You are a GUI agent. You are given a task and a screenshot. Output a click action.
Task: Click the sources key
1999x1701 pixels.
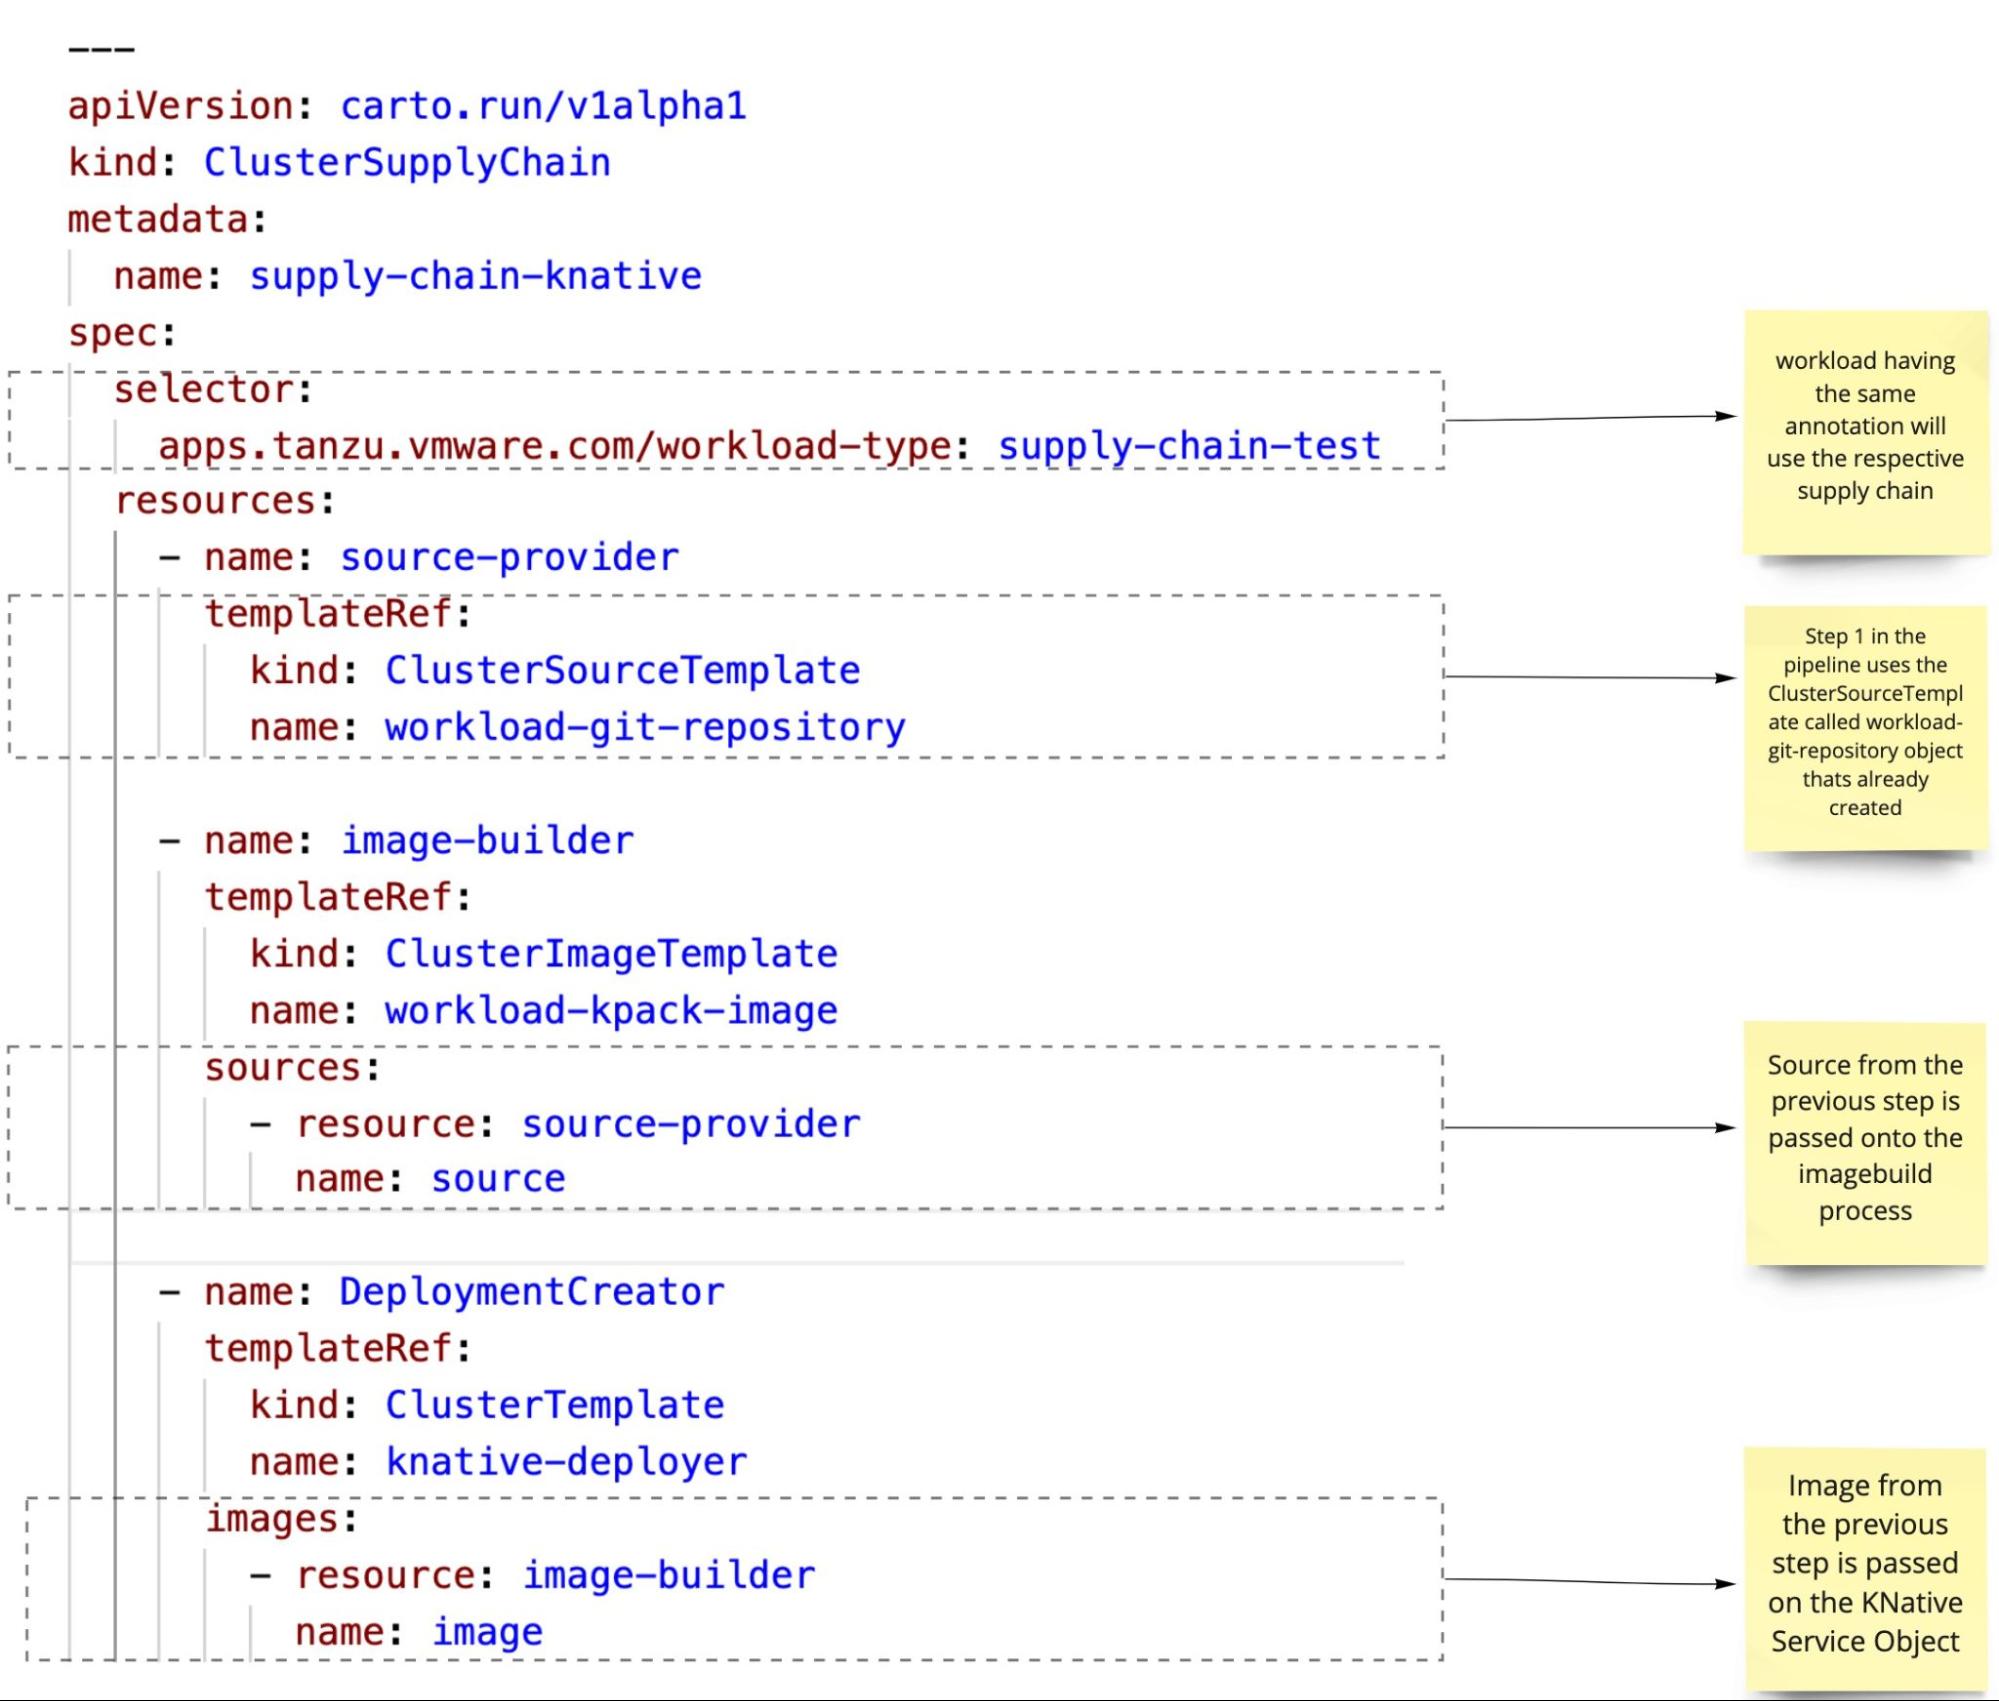point(282,1068)
